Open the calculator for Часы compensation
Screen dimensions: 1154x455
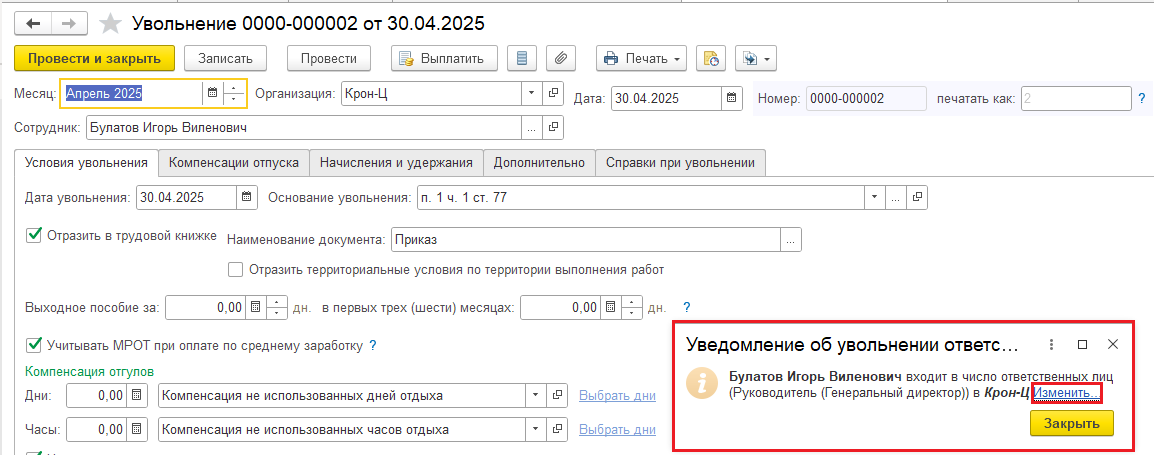coord(137,429)
